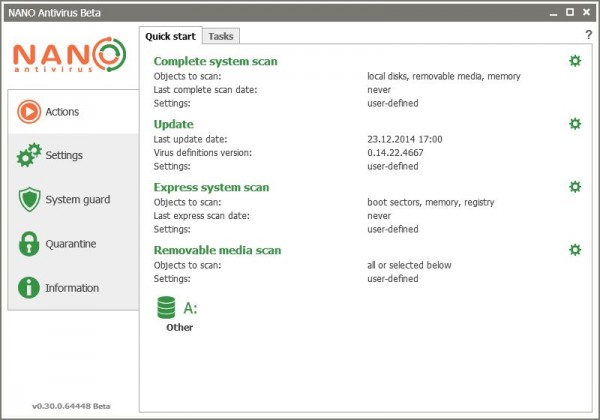Screen dimensions: 600x420
Task: Click 'Last complete scan date:' label
Action: click(205, 90)
